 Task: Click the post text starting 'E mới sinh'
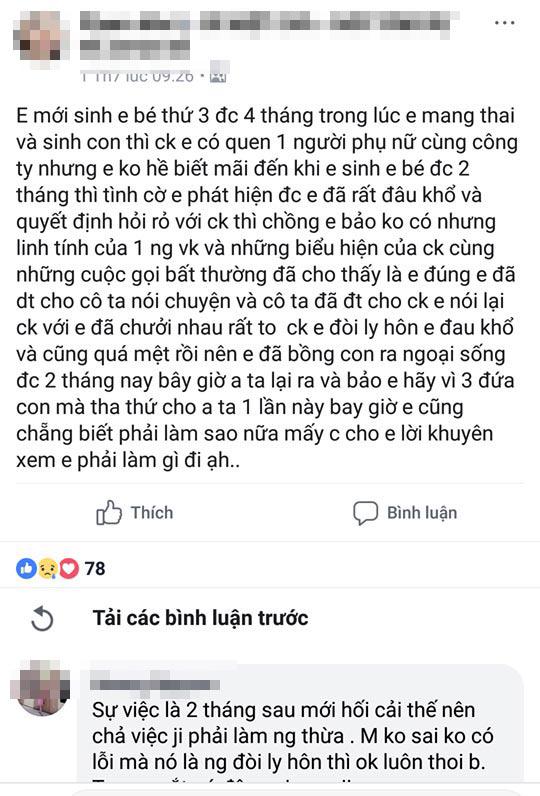point(267,287)
